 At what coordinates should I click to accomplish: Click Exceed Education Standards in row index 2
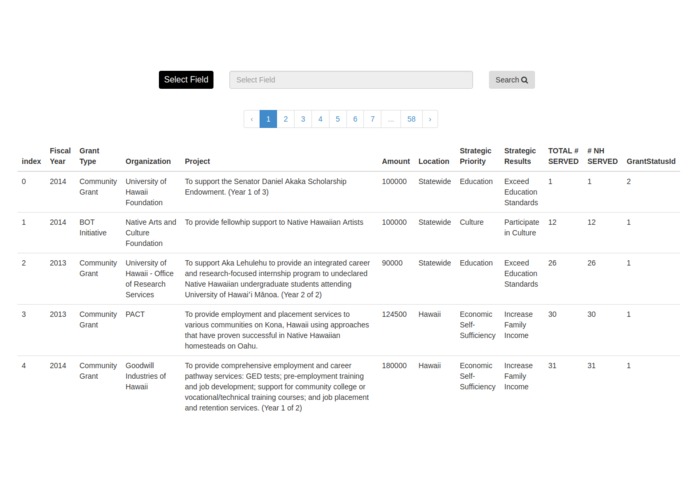click(521, 273)
